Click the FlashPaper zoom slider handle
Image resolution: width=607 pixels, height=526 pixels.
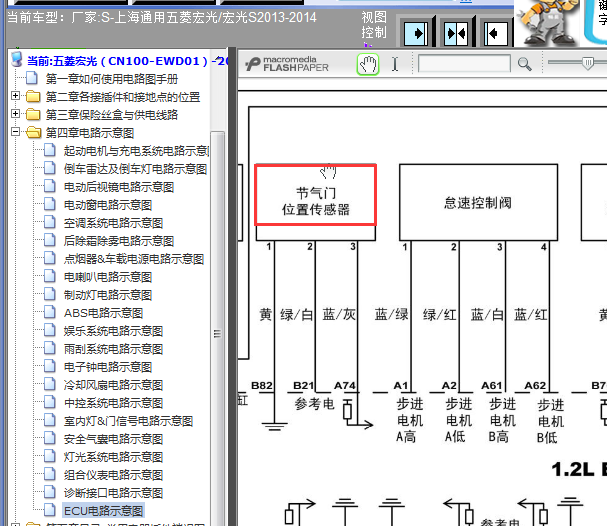tap(588, 63)
